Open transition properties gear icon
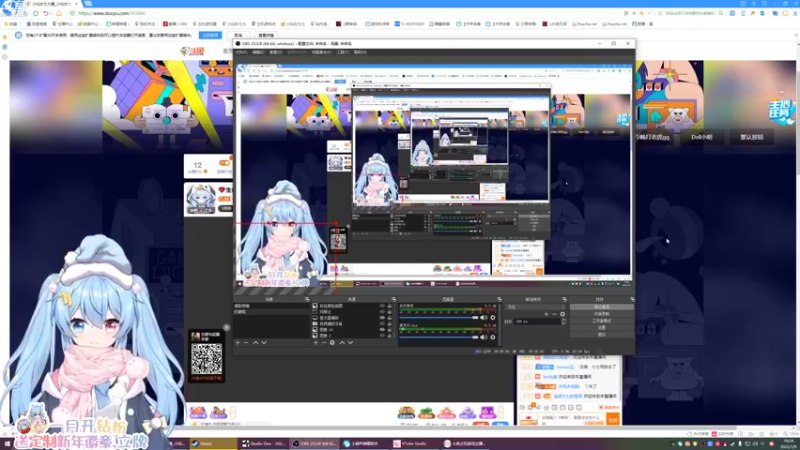 [x=563, y=314]
